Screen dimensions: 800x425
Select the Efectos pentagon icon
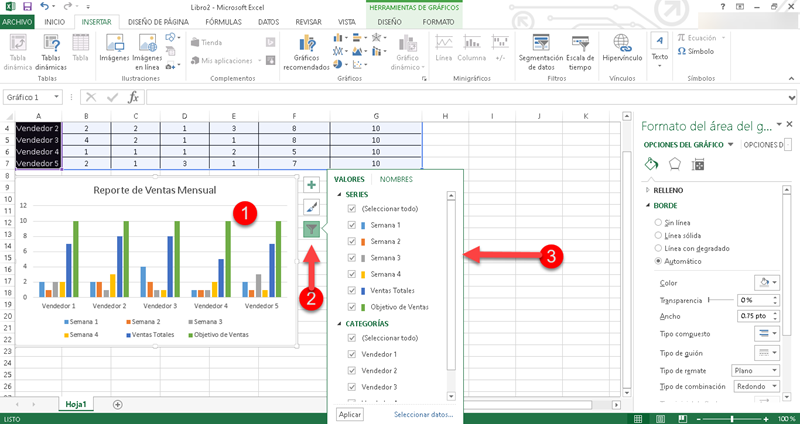675,164
